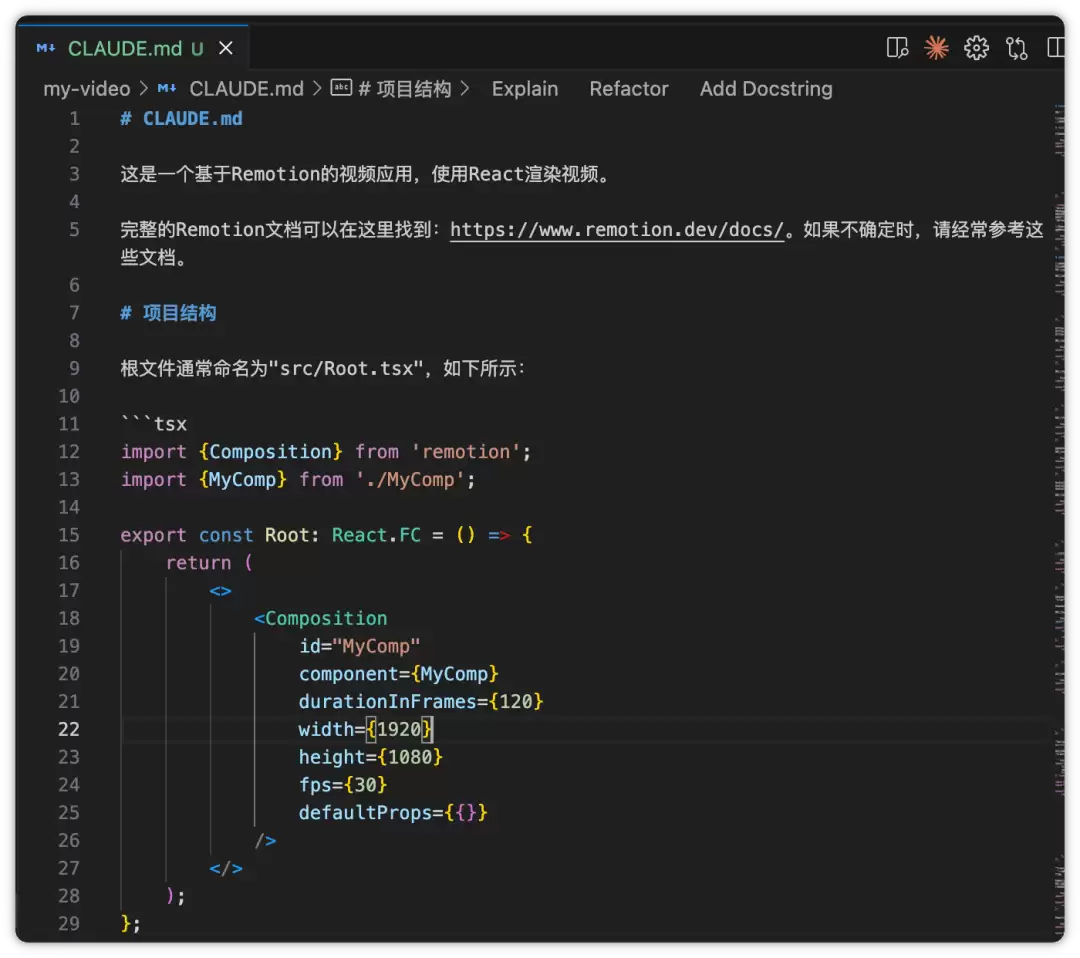The width and height of the screenshot is (1080, 958).
Task: Click the 'height={1080}' text
Action: [x=370, y=757]
